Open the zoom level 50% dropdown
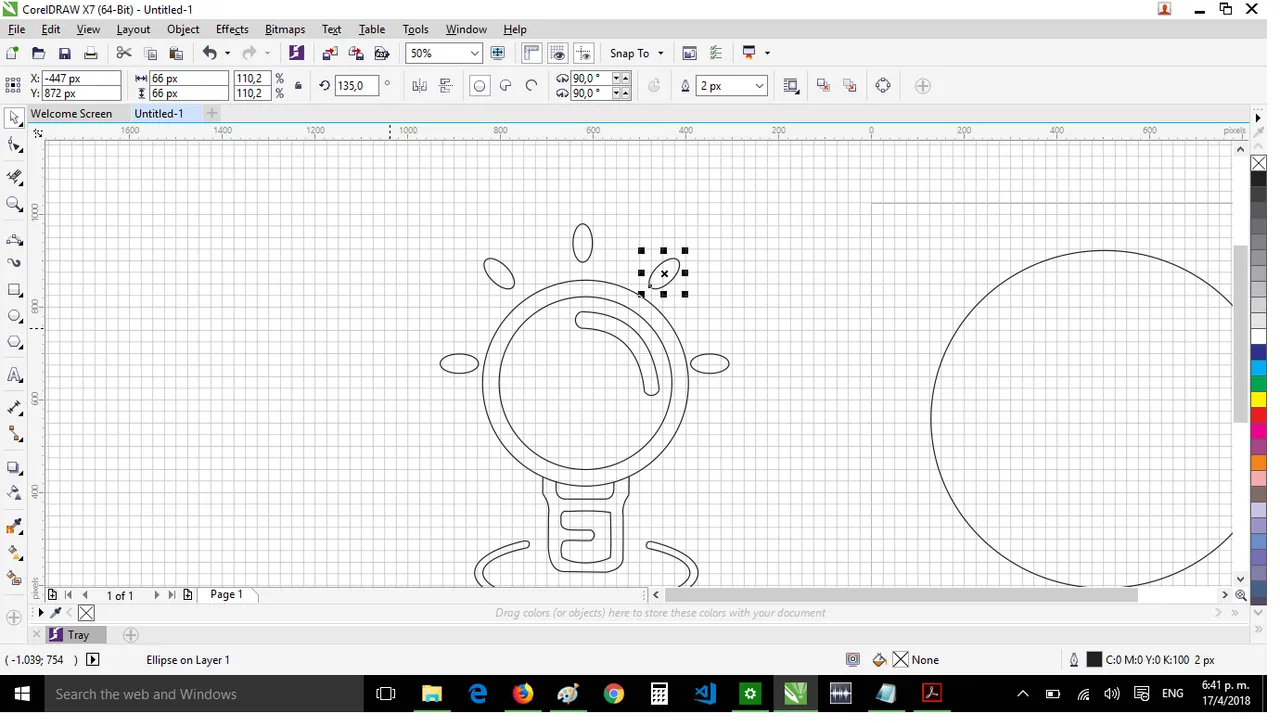 474,53
